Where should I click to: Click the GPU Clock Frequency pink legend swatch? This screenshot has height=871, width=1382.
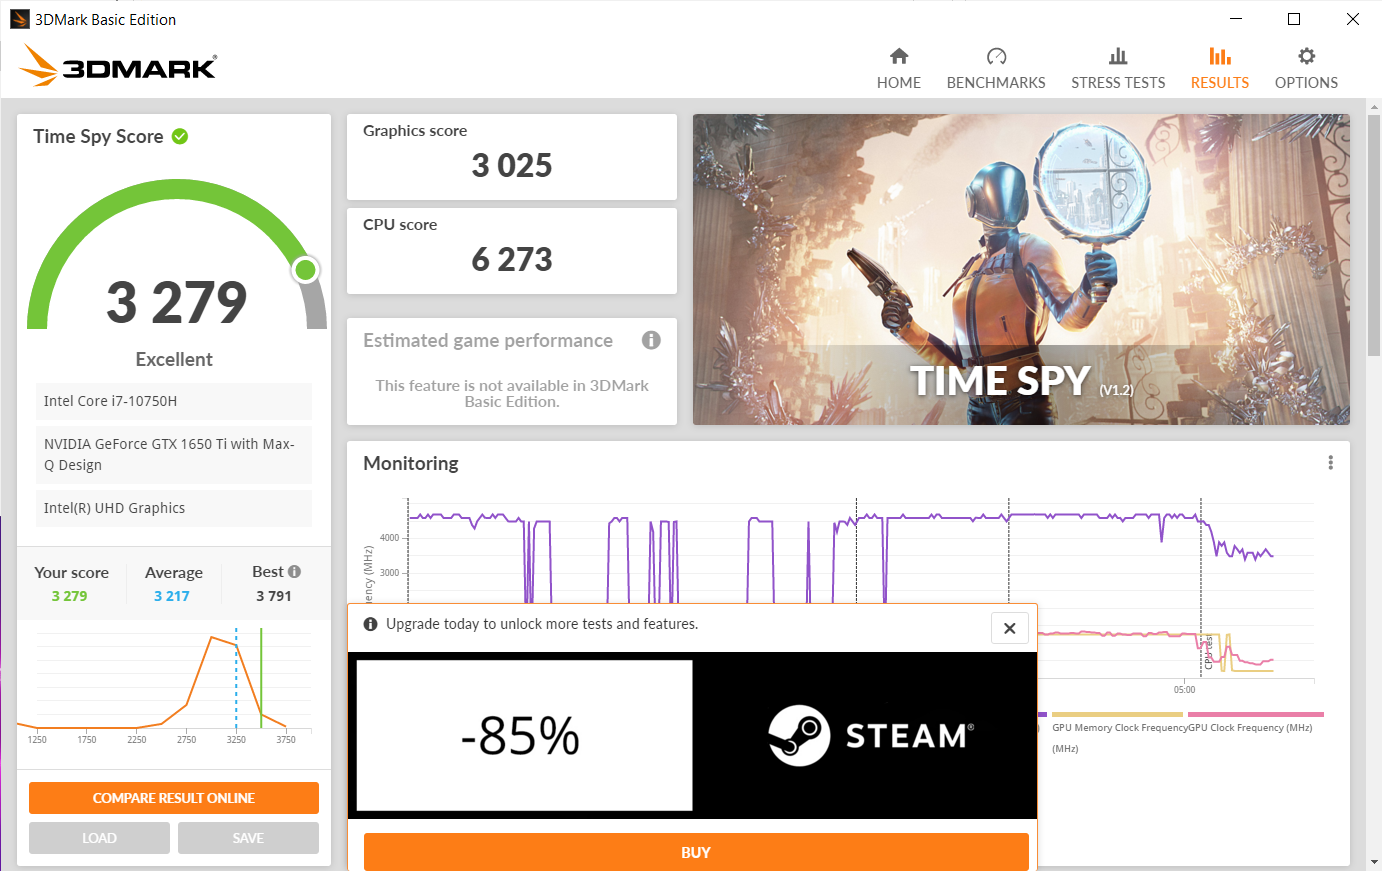click(x=1255, y=715)
